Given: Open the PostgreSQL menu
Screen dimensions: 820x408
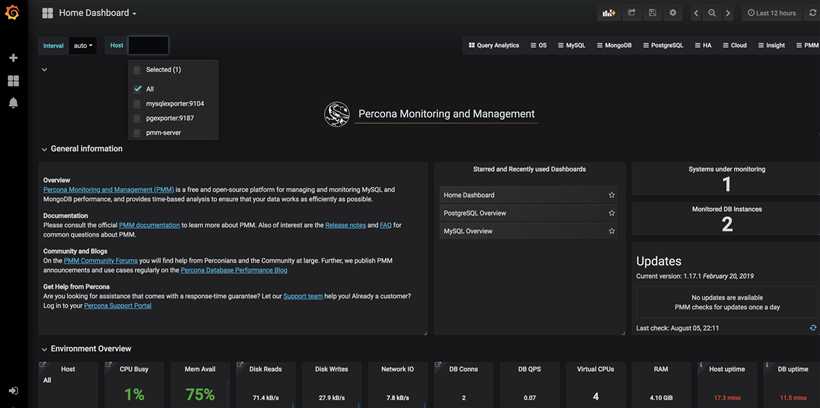Looking at the screenshot, I should pos(663,46).
